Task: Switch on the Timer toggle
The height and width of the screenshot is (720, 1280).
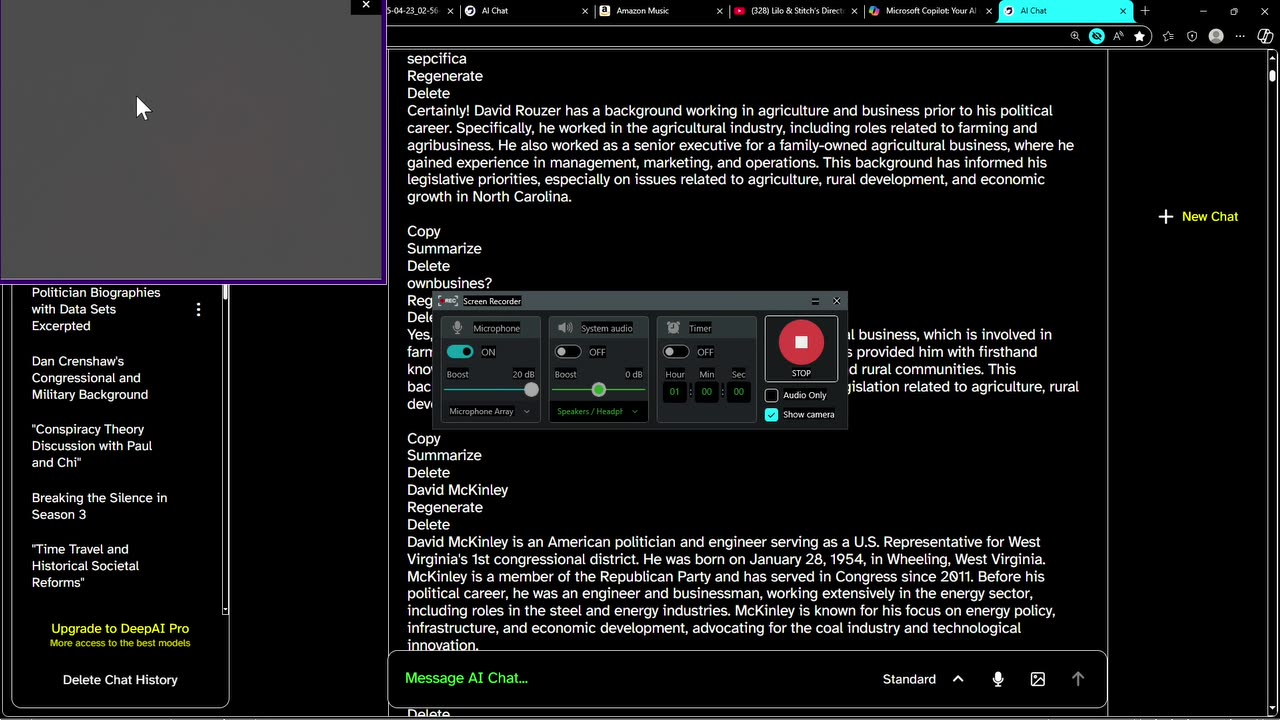Action: coord(676,352)
